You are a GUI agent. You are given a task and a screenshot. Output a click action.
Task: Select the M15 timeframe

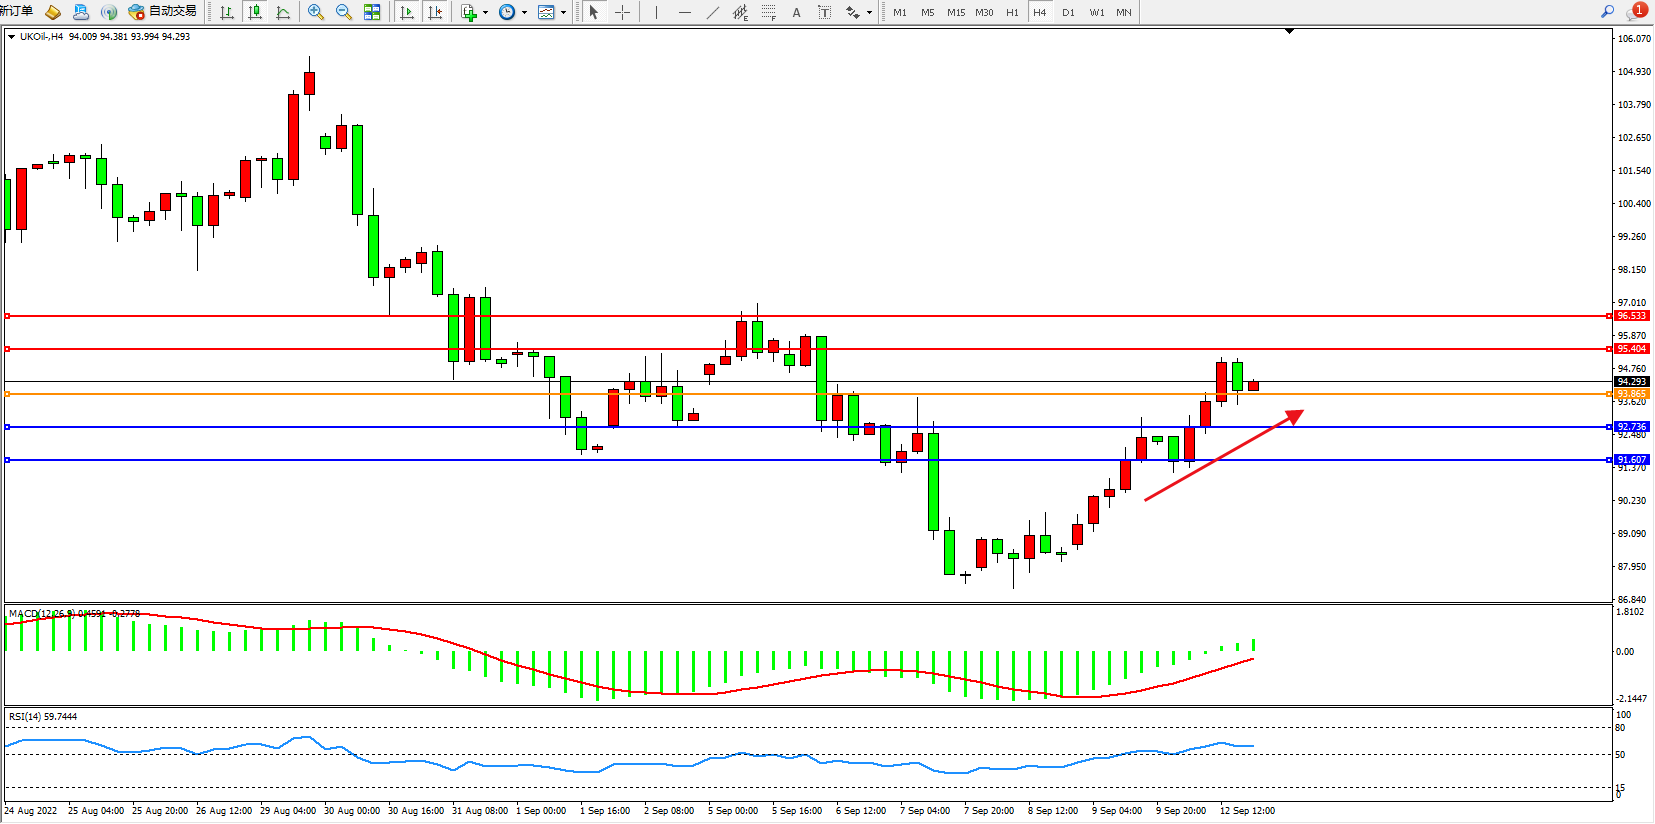(956, 12)
